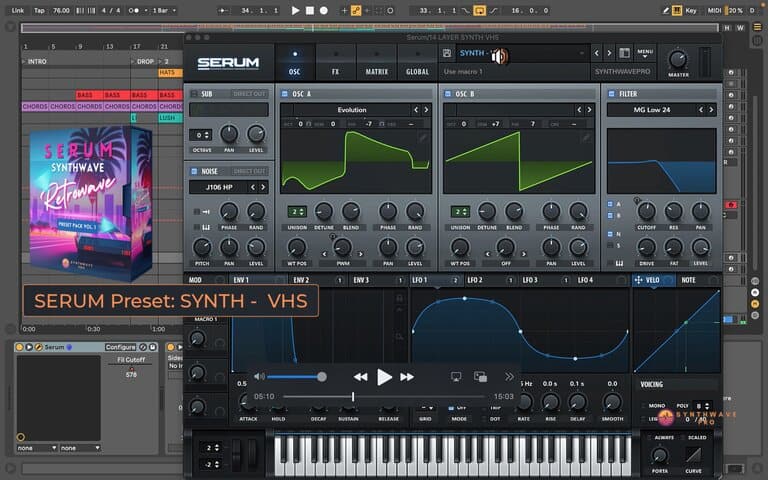
Task: Toggle the SUB oscillator enable switch
Action: coord(193,94)
